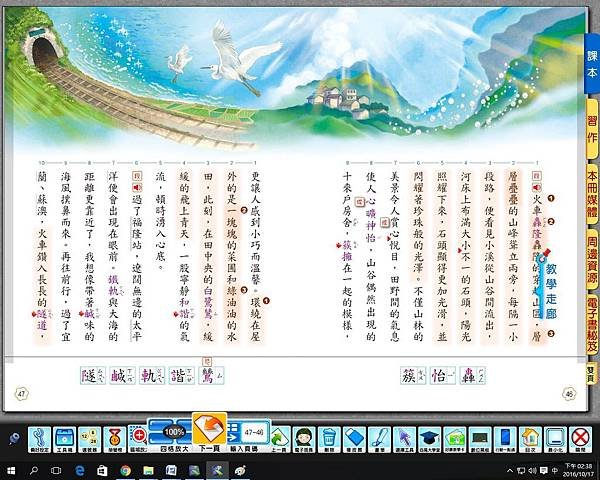600x480 pixels.
Task: Click the trash bin delete tool
Action: tap(329, 439)
